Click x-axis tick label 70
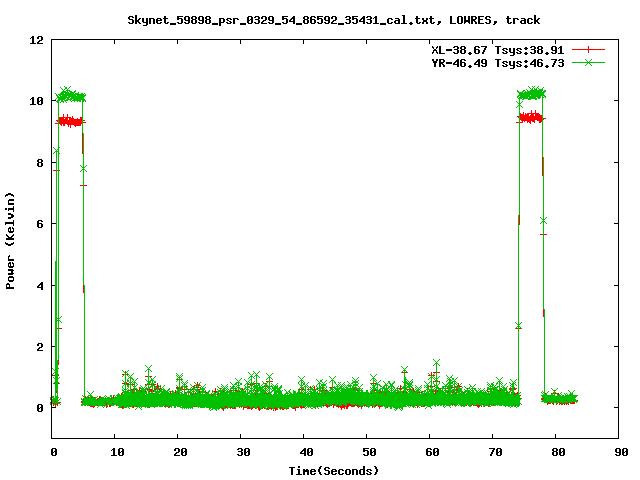640x480 pixels. point(495,452)
